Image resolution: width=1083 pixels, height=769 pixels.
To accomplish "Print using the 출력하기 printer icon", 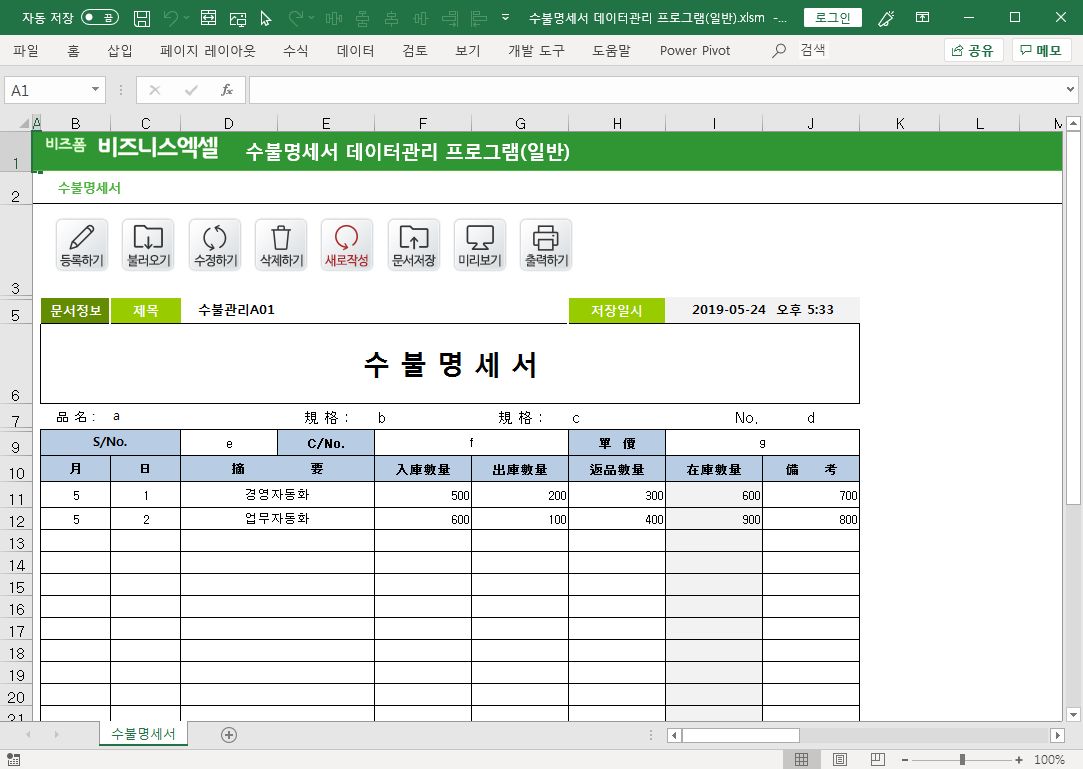I will pos(546,245).
